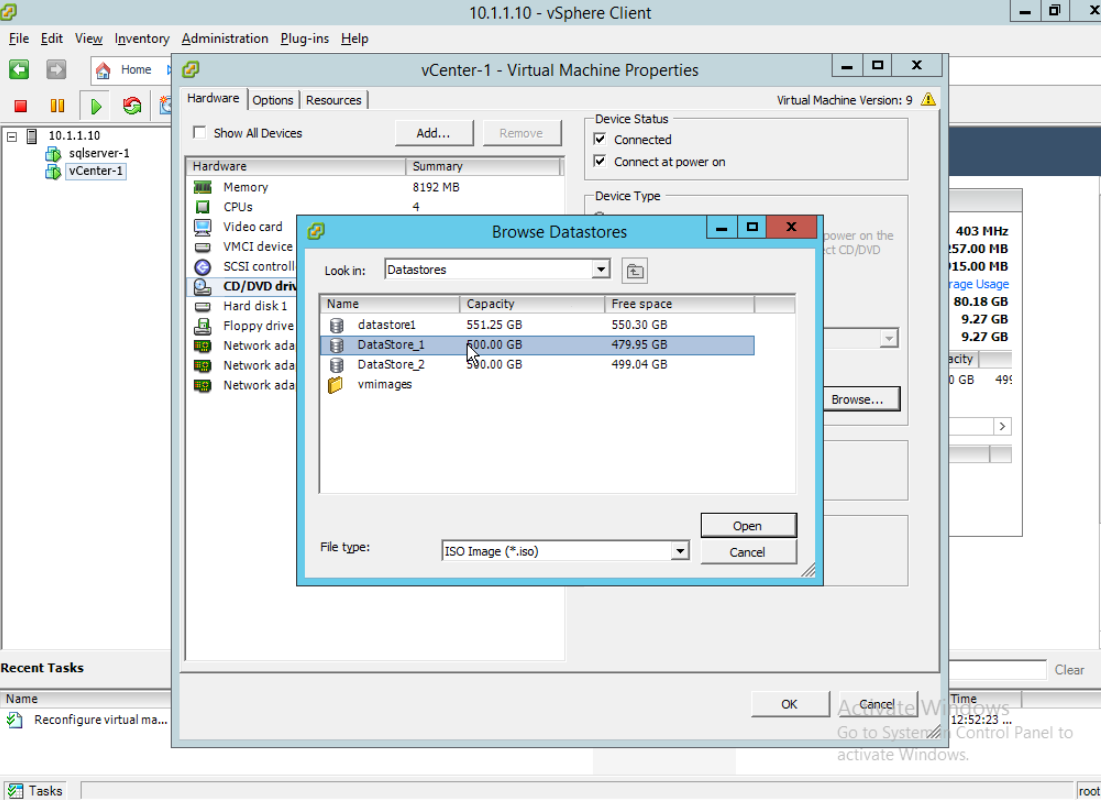The width and height of the screenshot is (1101, 800).
Task: Click Cancel in Virtual Machine Properties
Action: (878, 704)
